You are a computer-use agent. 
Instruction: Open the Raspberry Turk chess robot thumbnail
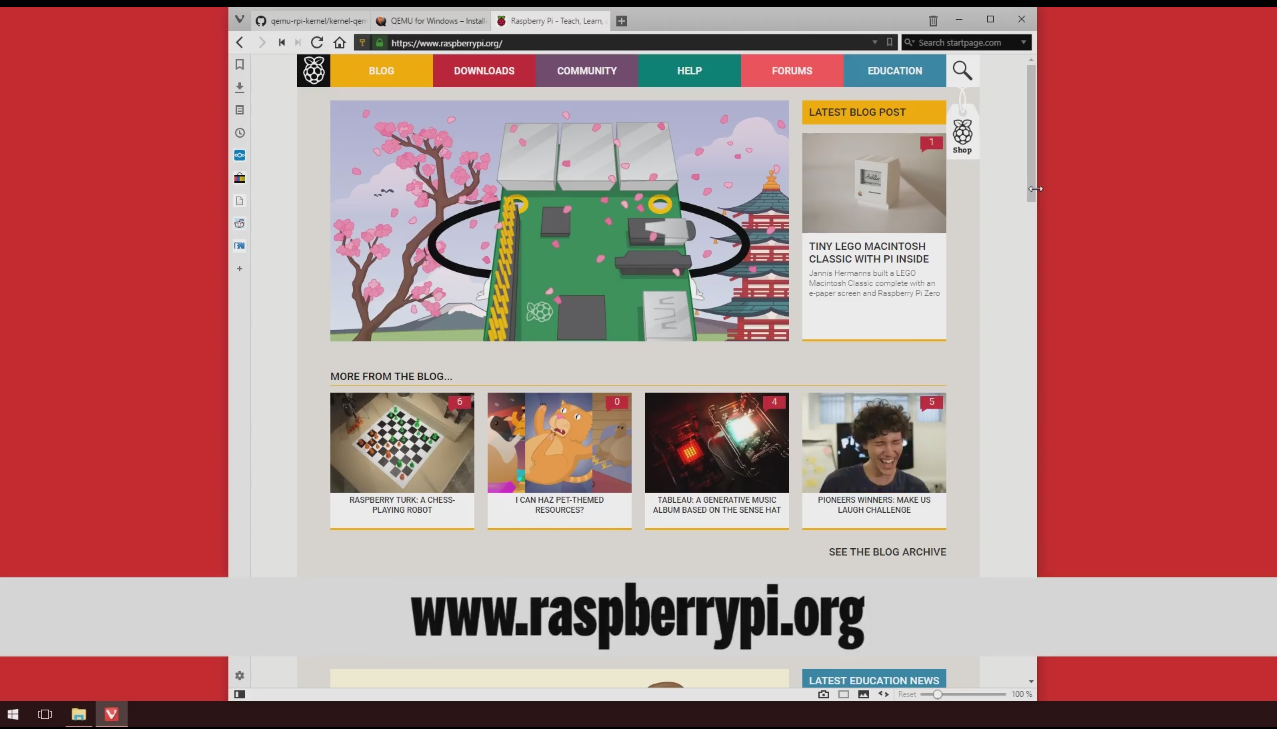tap(401, 442)
